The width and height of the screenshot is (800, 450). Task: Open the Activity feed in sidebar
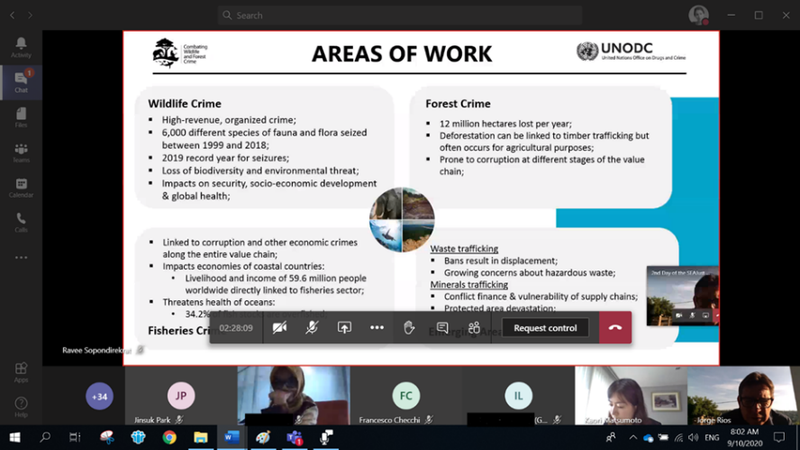tap(21, 48)
